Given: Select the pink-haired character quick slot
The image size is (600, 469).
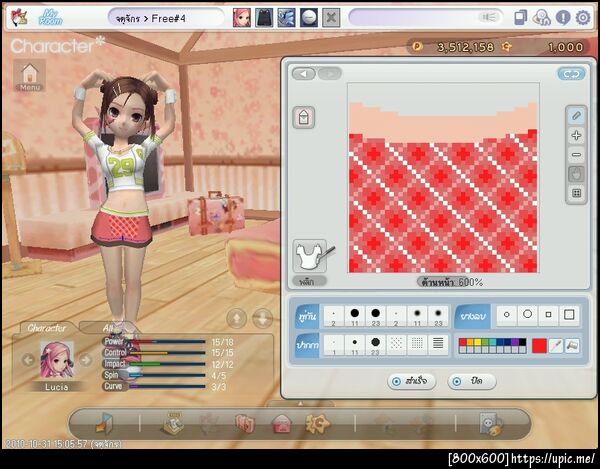Looking at the screenshot, I should point(242,18).
